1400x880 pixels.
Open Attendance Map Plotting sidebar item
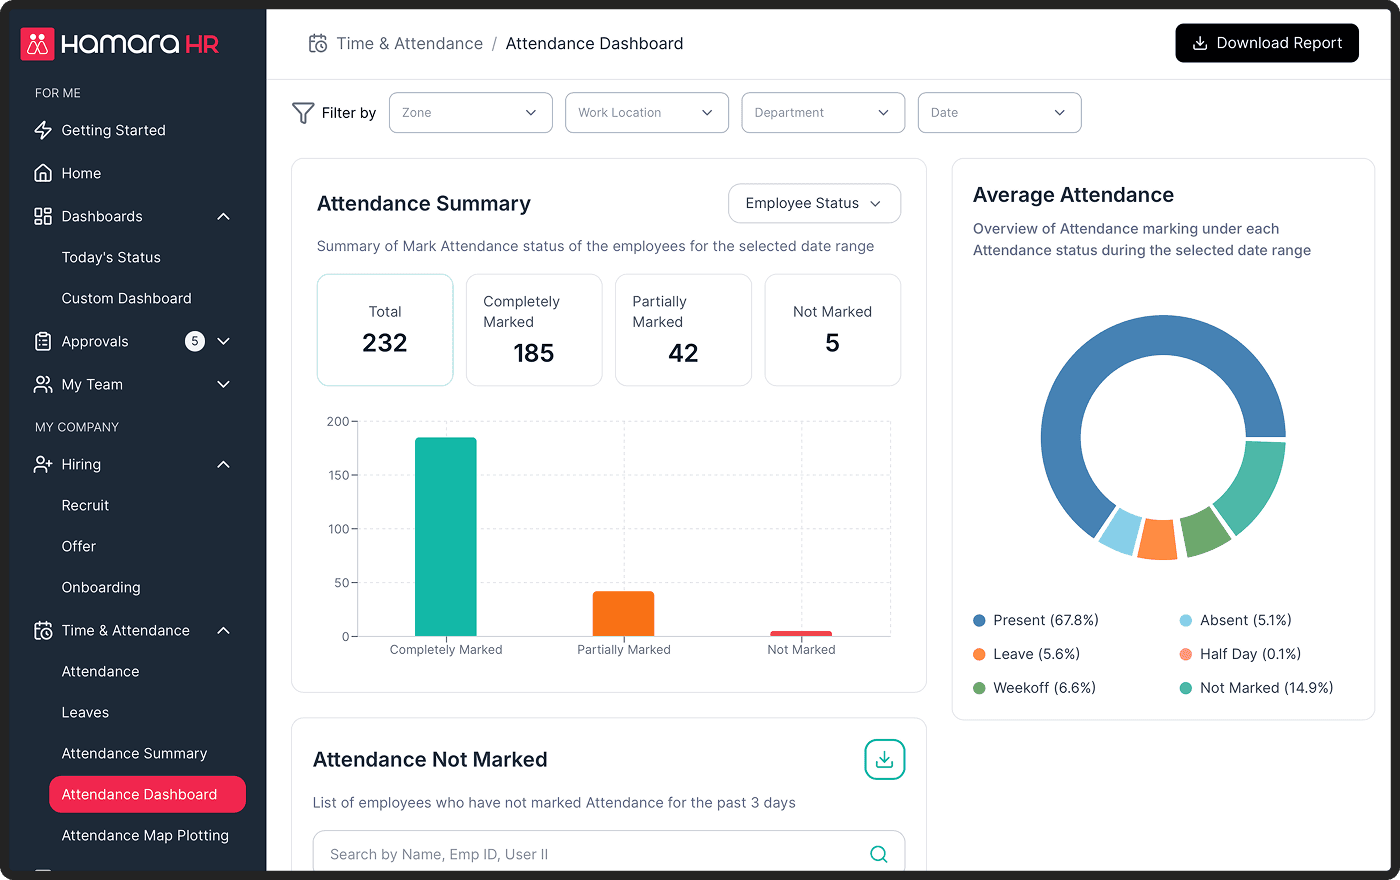(145, 835)
